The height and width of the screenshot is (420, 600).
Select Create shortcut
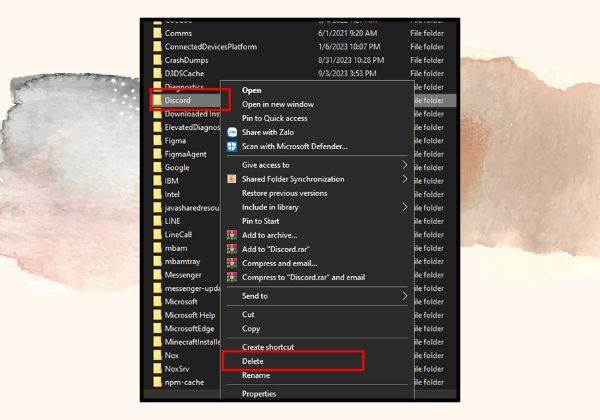pyautogui.click(x=268, y=347)
